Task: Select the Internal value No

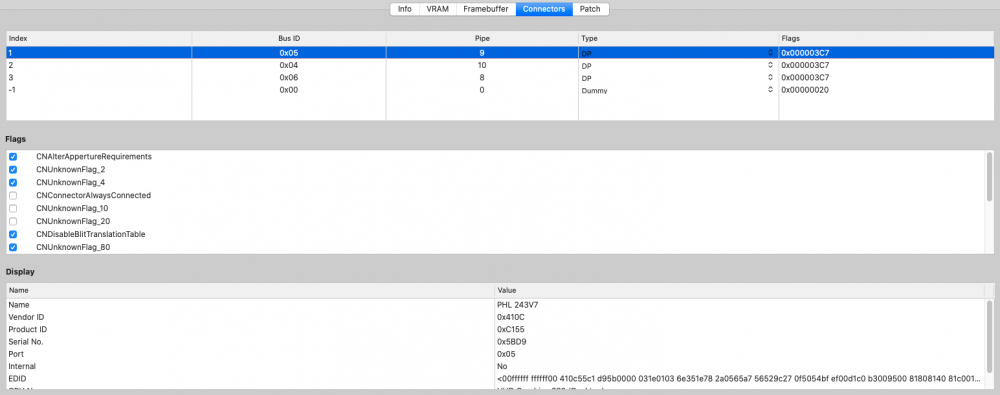Action: (502, 366)
